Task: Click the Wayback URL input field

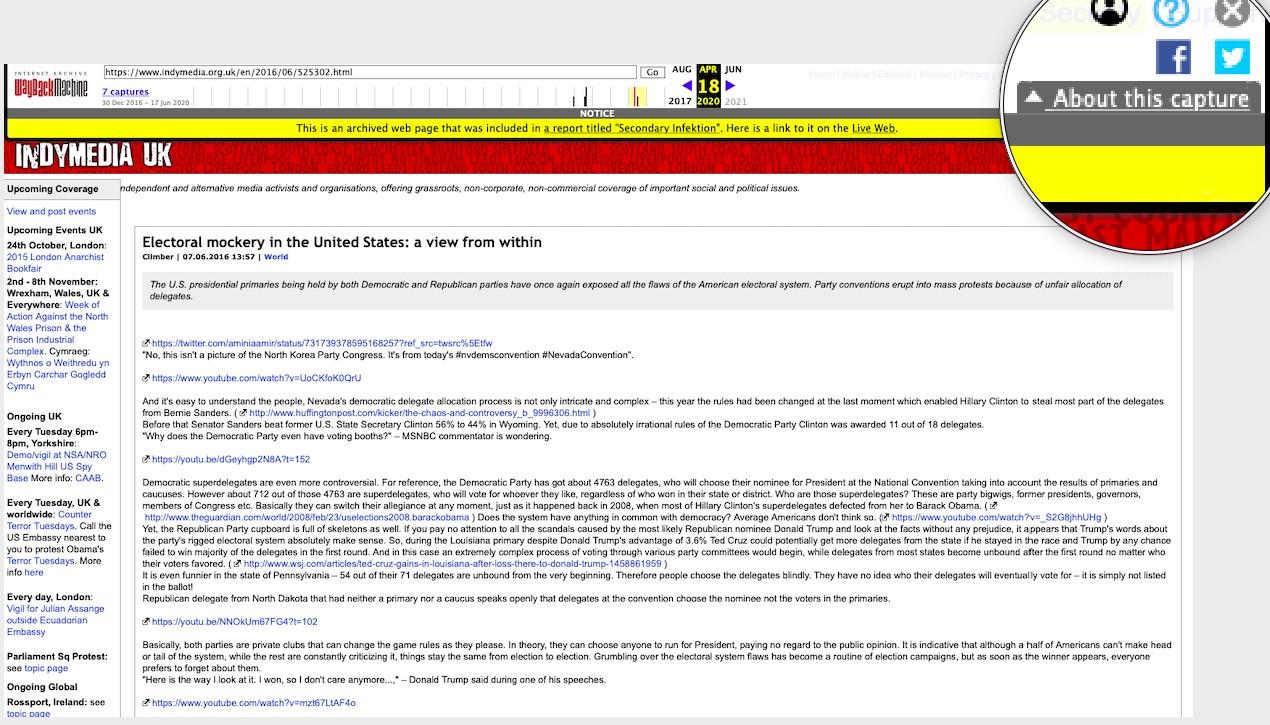Action: coord(369,72)
